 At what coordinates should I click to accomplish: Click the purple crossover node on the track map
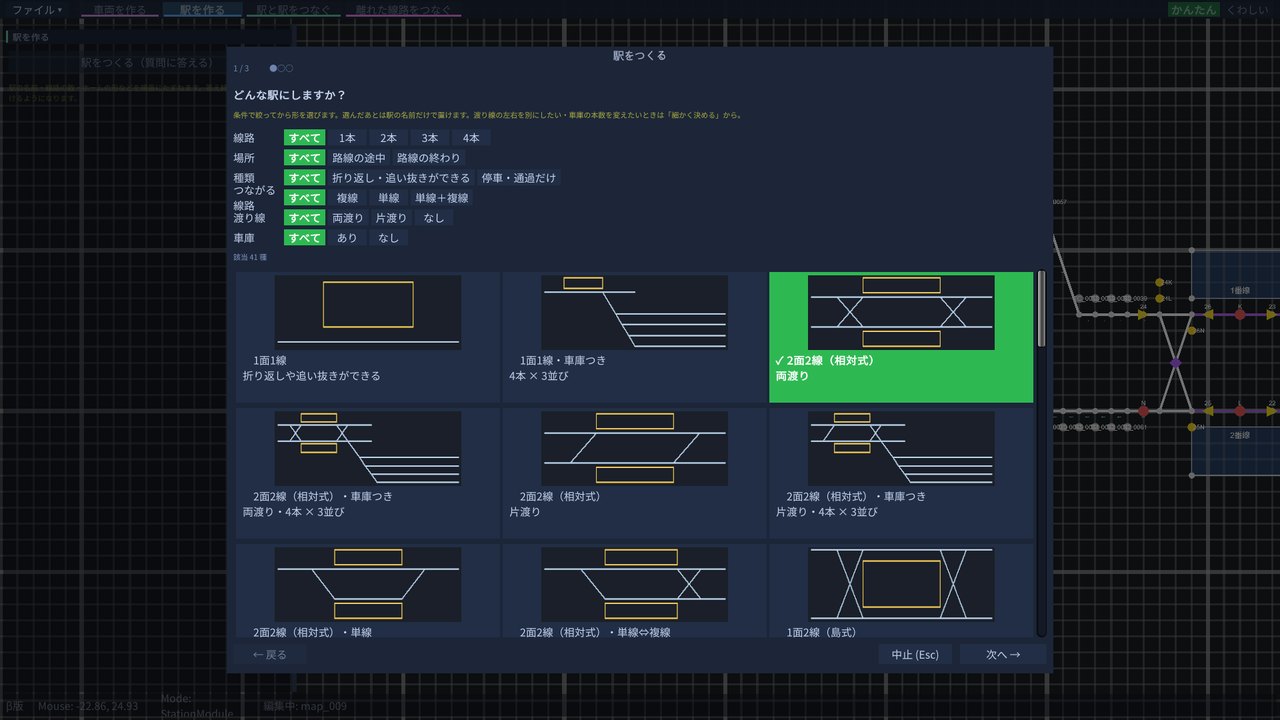1175,362
